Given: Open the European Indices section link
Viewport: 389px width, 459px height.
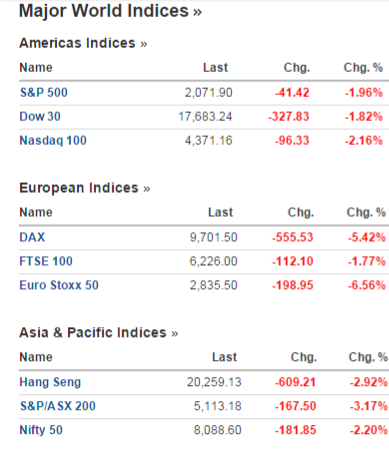Looking at the screenshot, I should point(85,188).
